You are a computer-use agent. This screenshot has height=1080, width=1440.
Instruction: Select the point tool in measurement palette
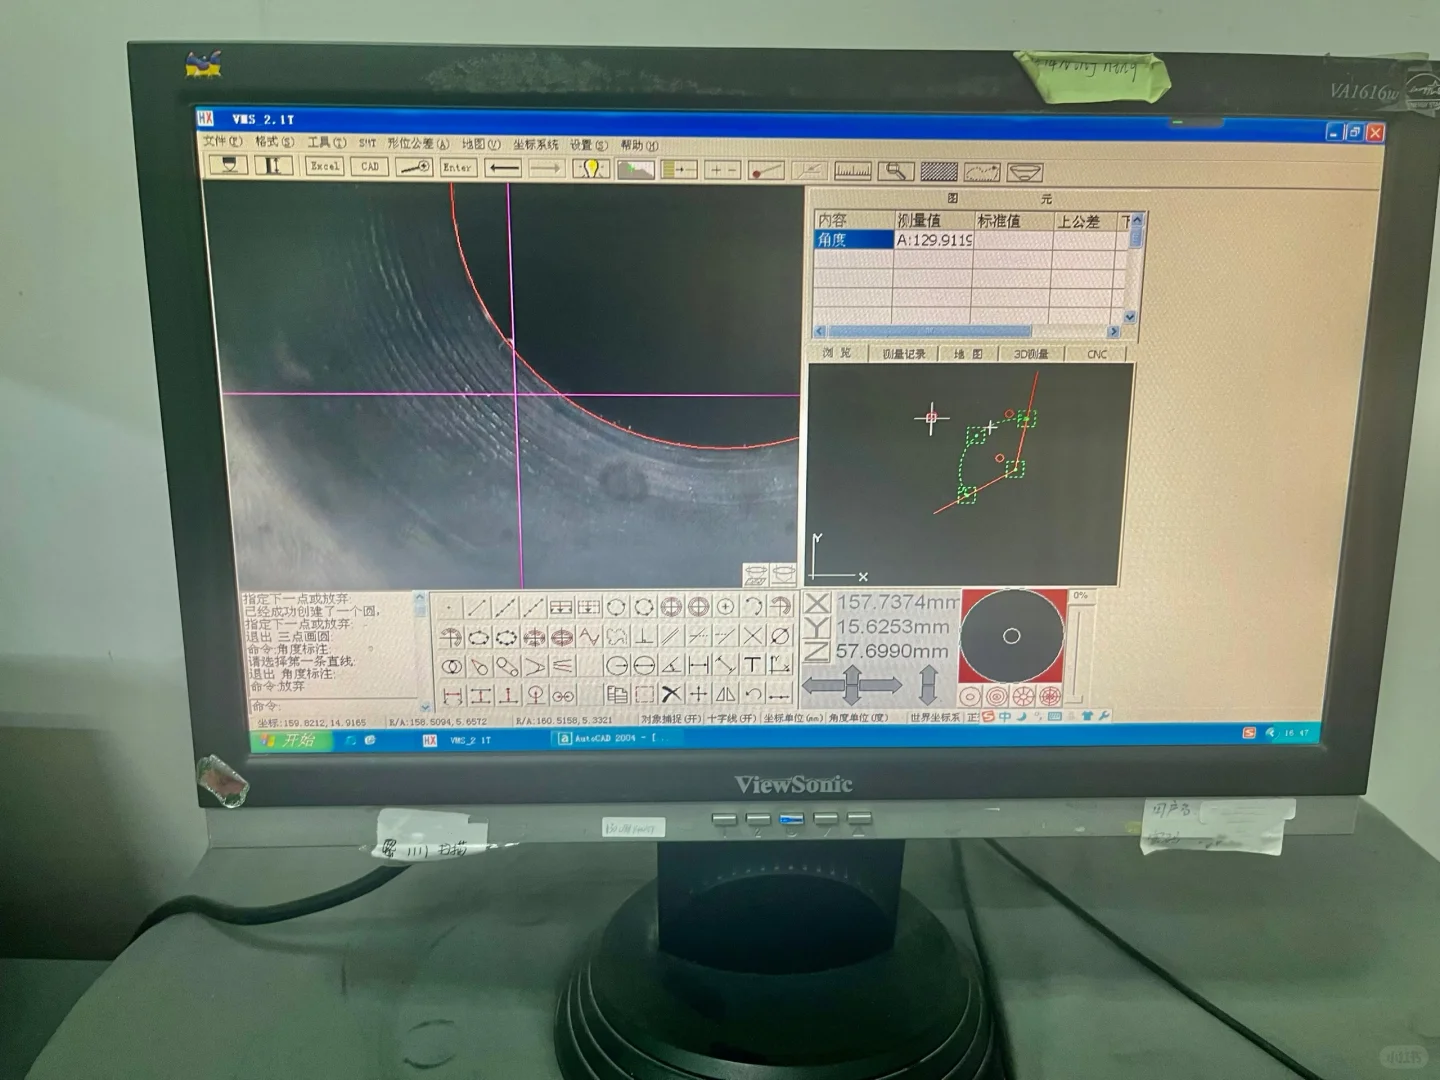(x=450, y=607)
